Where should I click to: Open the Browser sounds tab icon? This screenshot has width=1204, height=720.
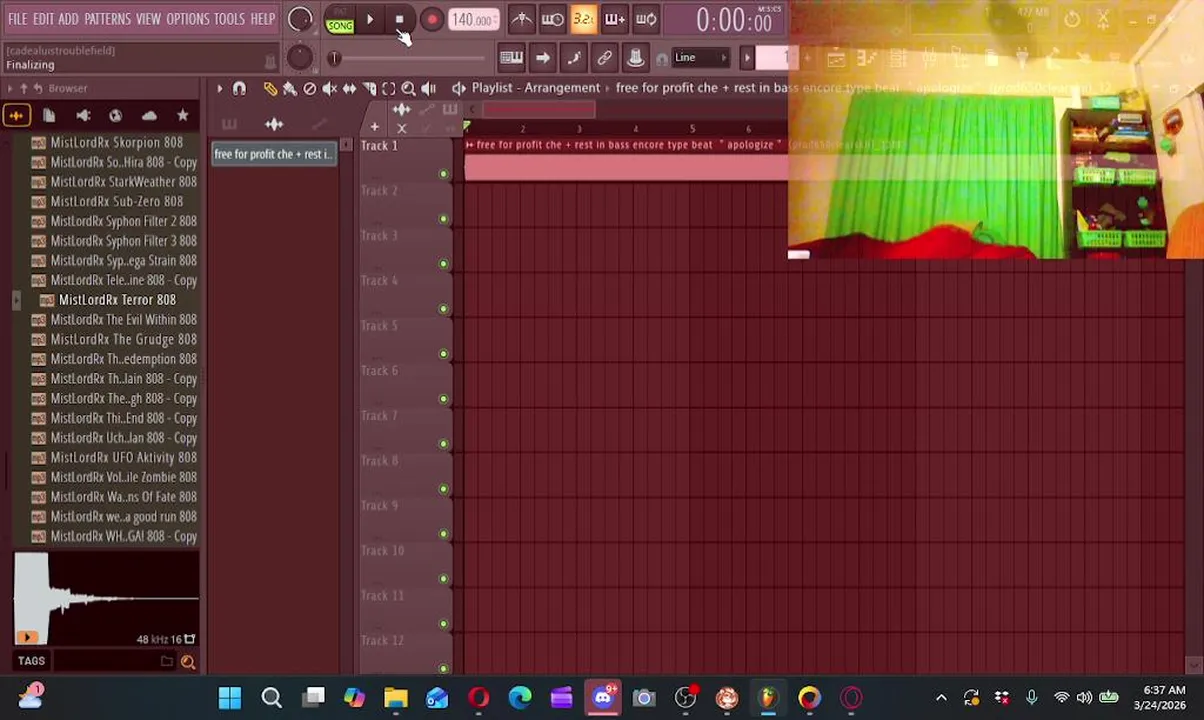[x=16, y=116]
